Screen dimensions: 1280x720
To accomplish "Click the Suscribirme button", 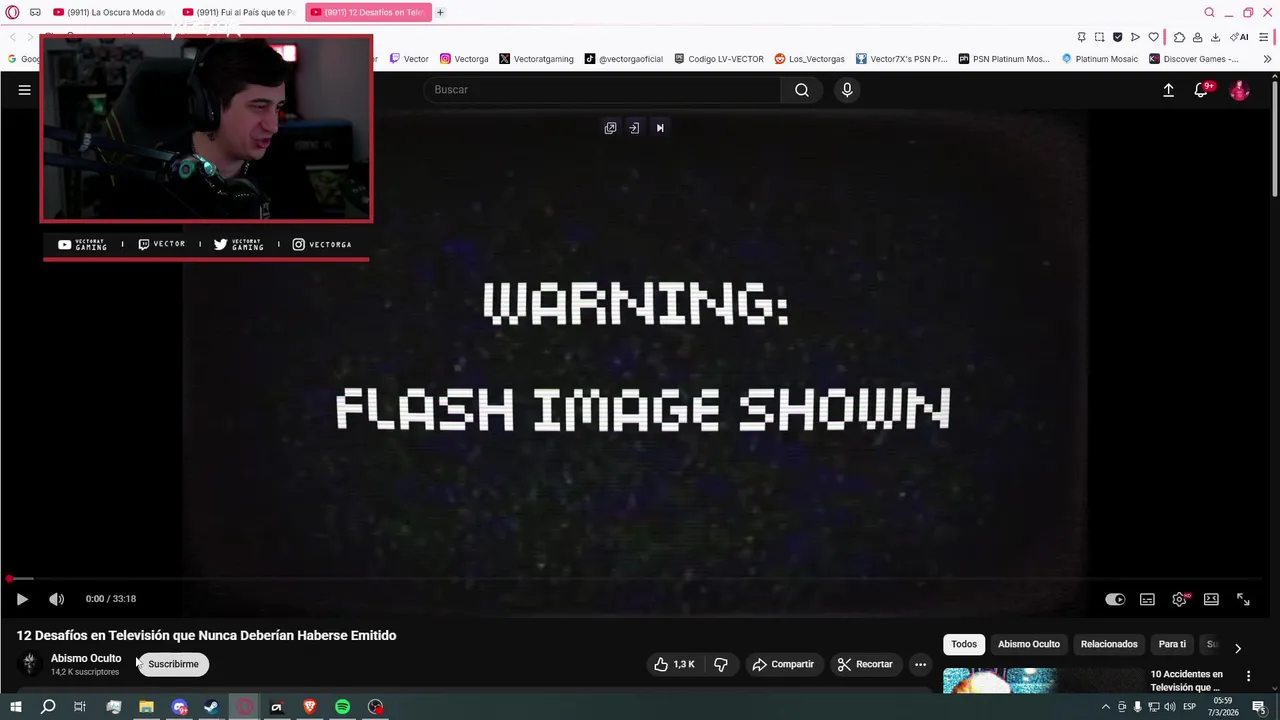I will click(173, 664).
